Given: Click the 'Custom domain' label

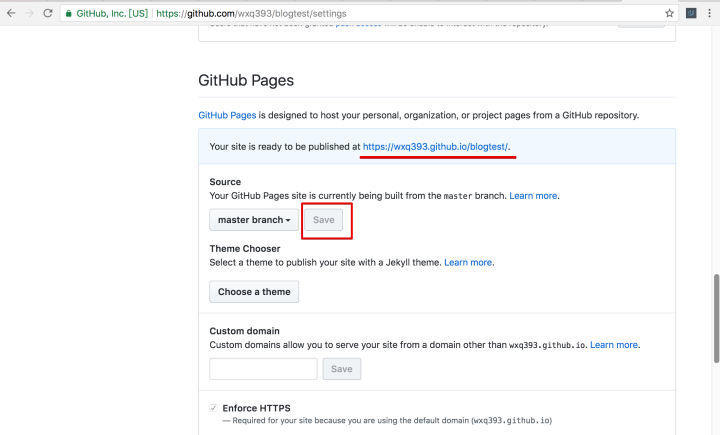Looking at the screenshot, I should (244, 331).
